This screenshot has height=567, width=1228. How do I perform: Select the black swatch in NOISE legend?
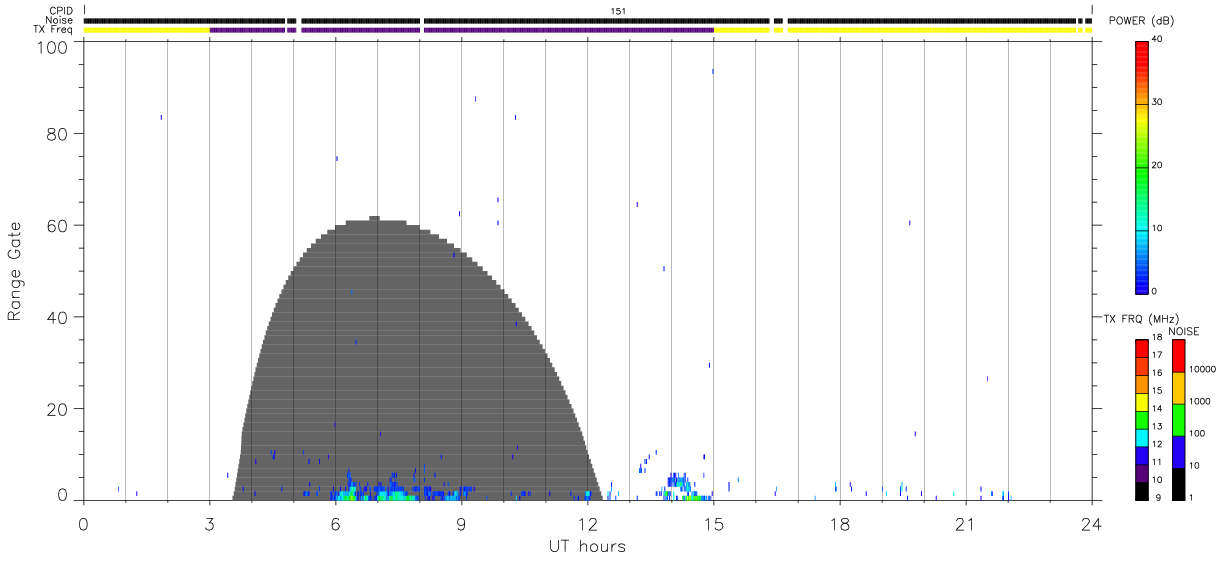coord(1178,483)
